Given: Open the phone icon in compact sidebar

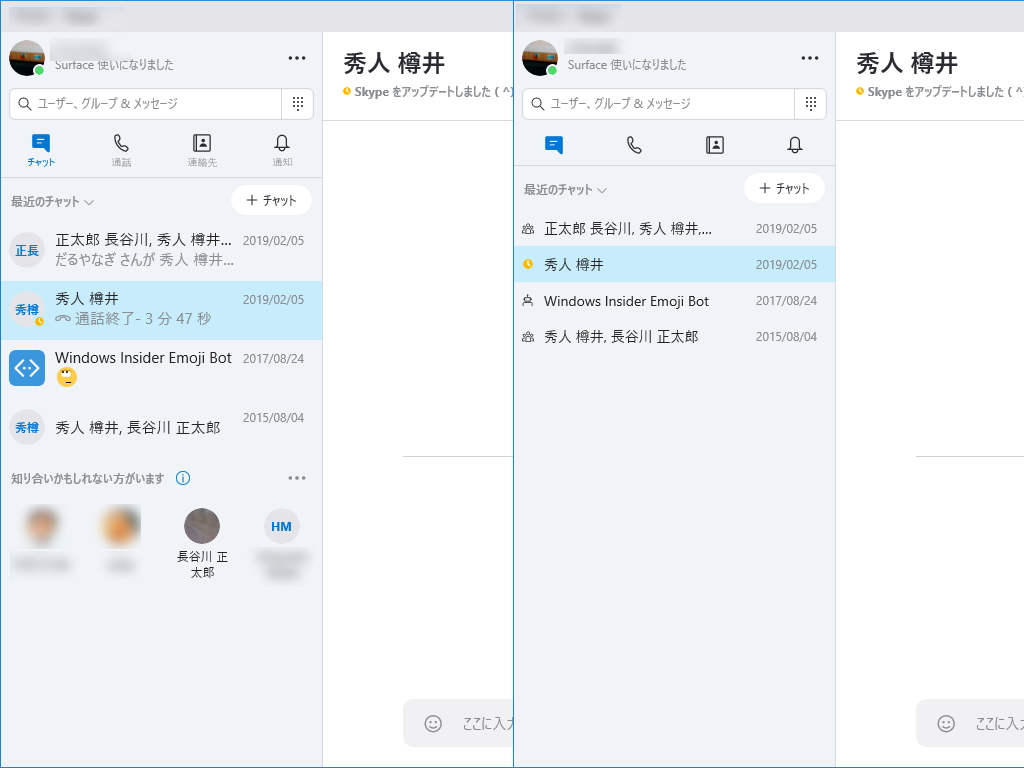Looking at the screenshot, I should (x=634, y=145).
